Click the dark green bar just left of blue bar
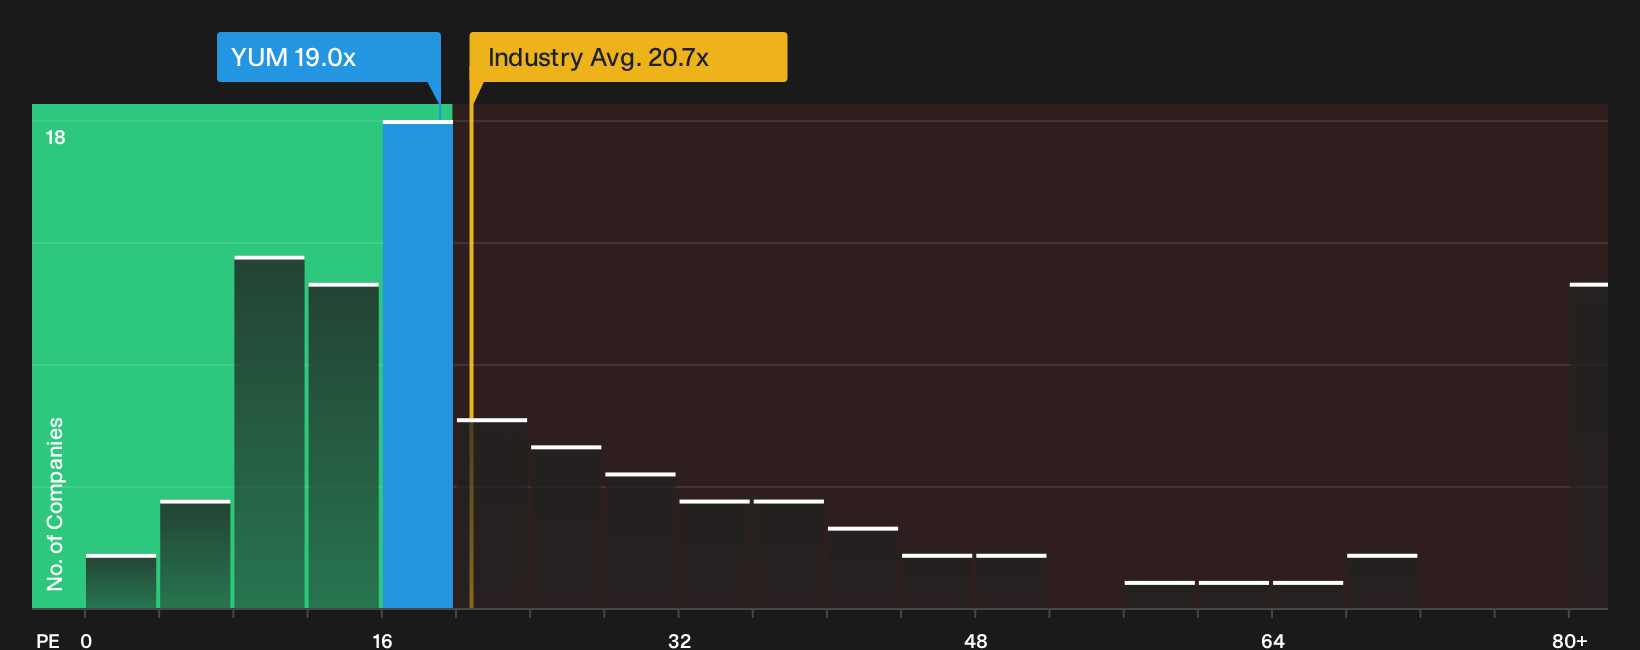The image size is (1640, 650). tap(344, 446)
